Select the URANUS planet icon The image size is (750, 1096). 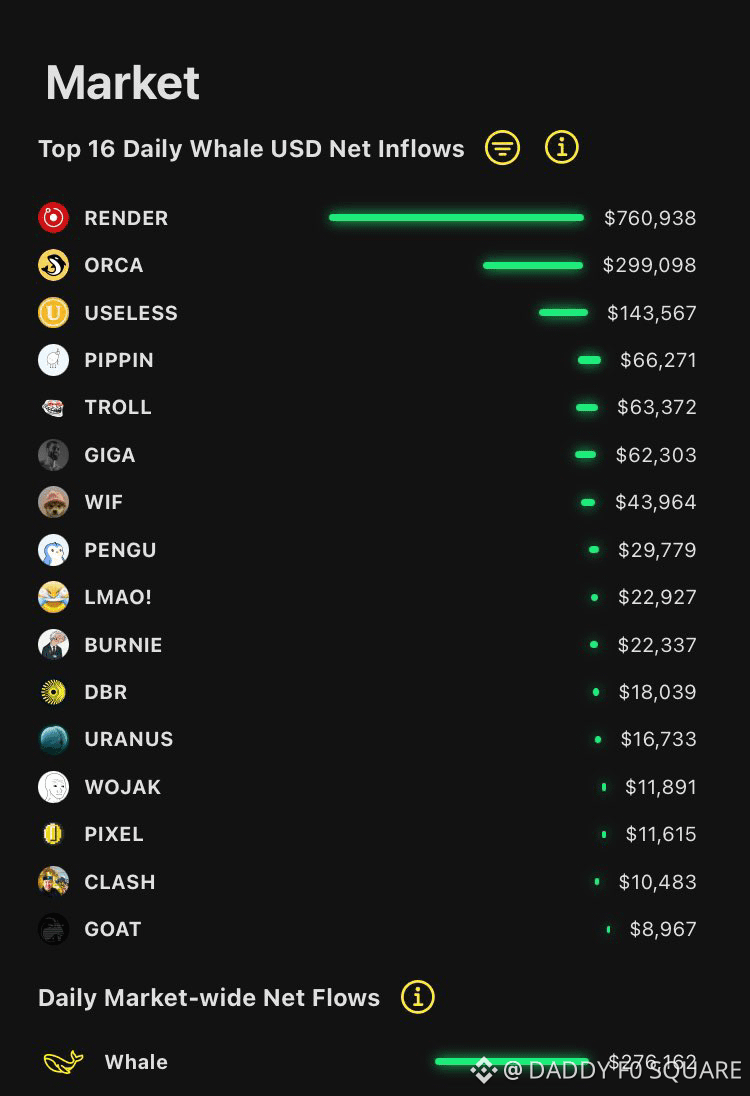[53, 739]
